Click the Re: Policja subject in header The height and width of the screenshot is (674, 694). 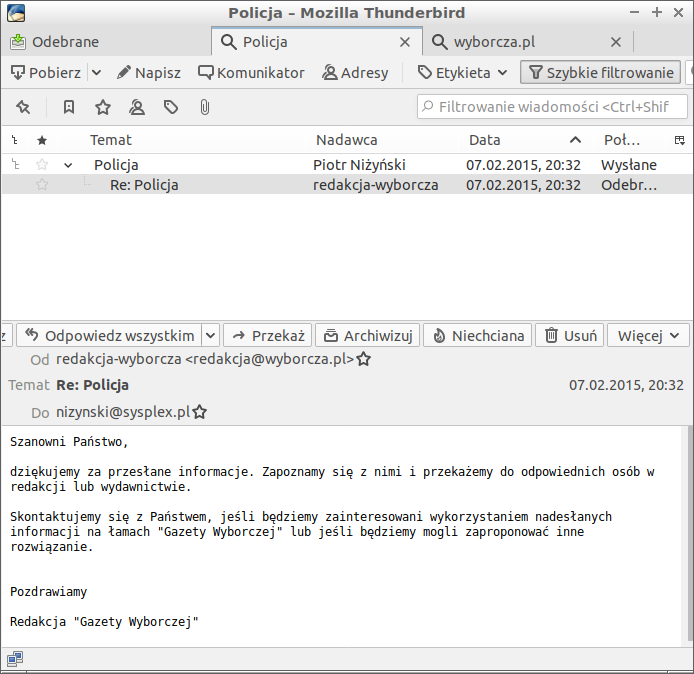pyautogui.click(x=93, y=385)
